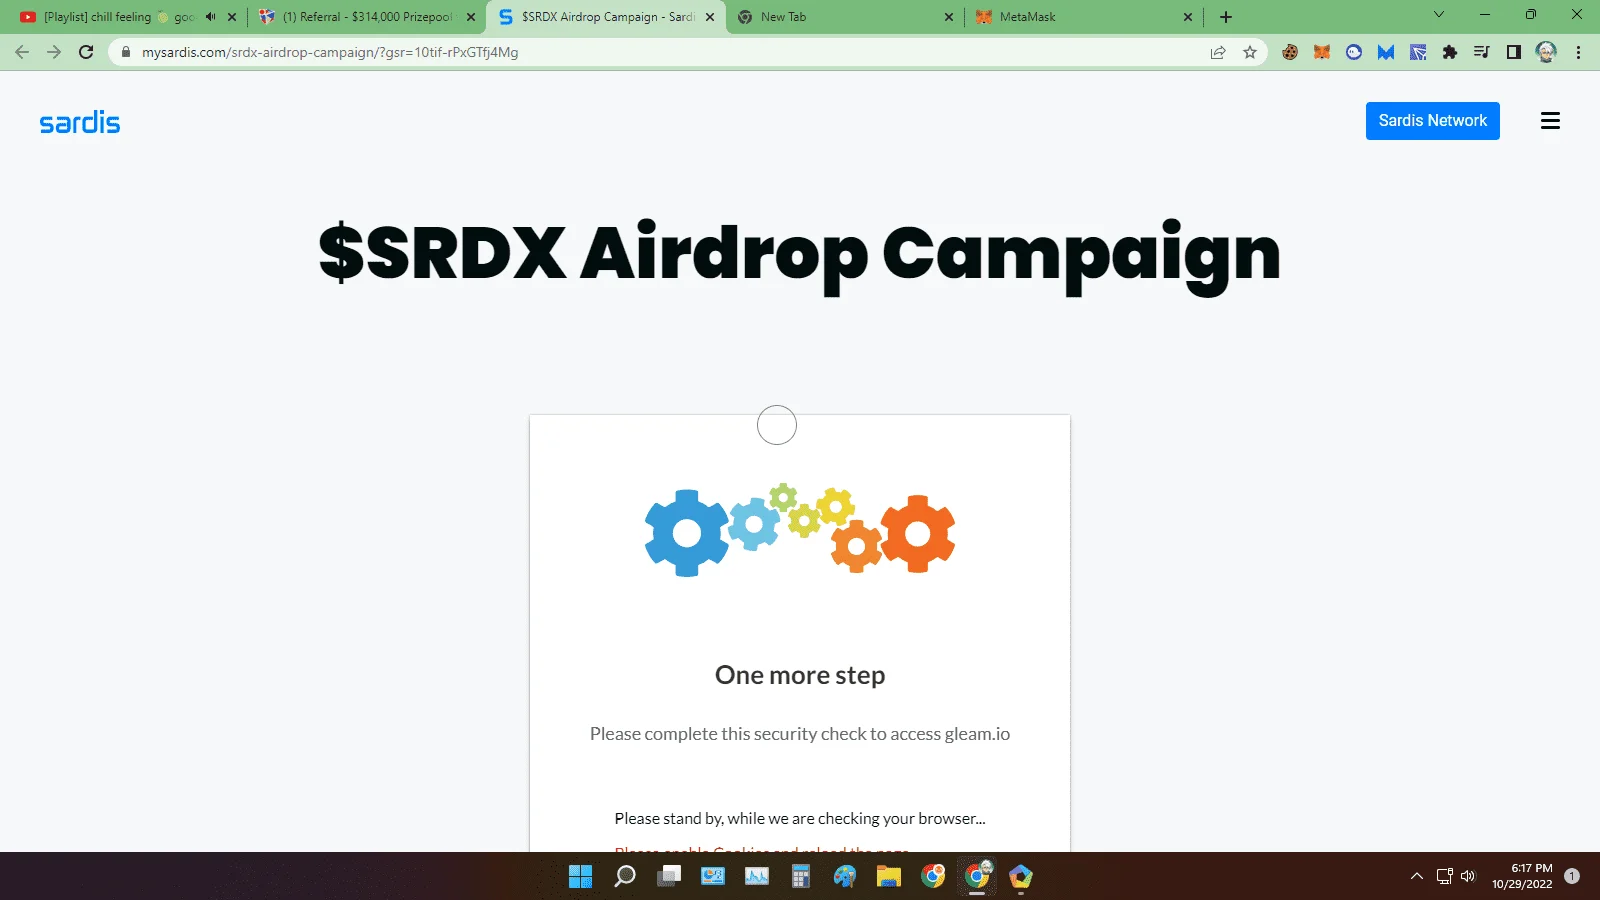Viewport: 1600px width, 900px height.
Task: Click the Please stand by browser check text
Action: pos(800,818)
